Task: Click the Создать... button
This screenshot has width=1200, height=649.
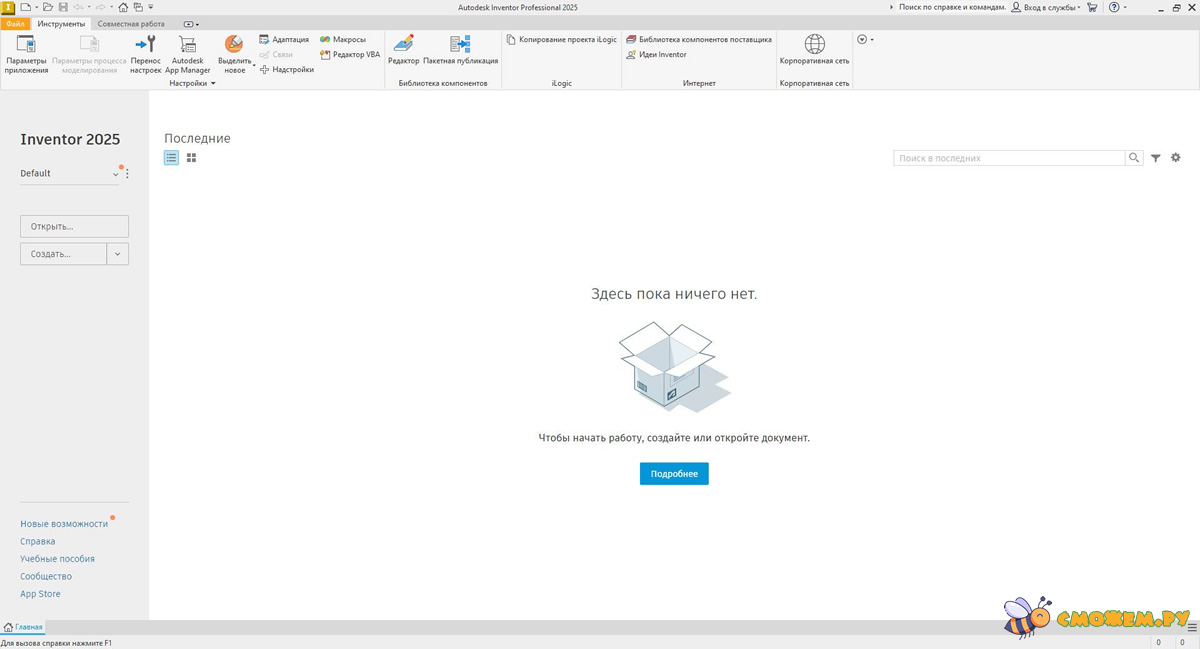Action: (x=63, y=254)
